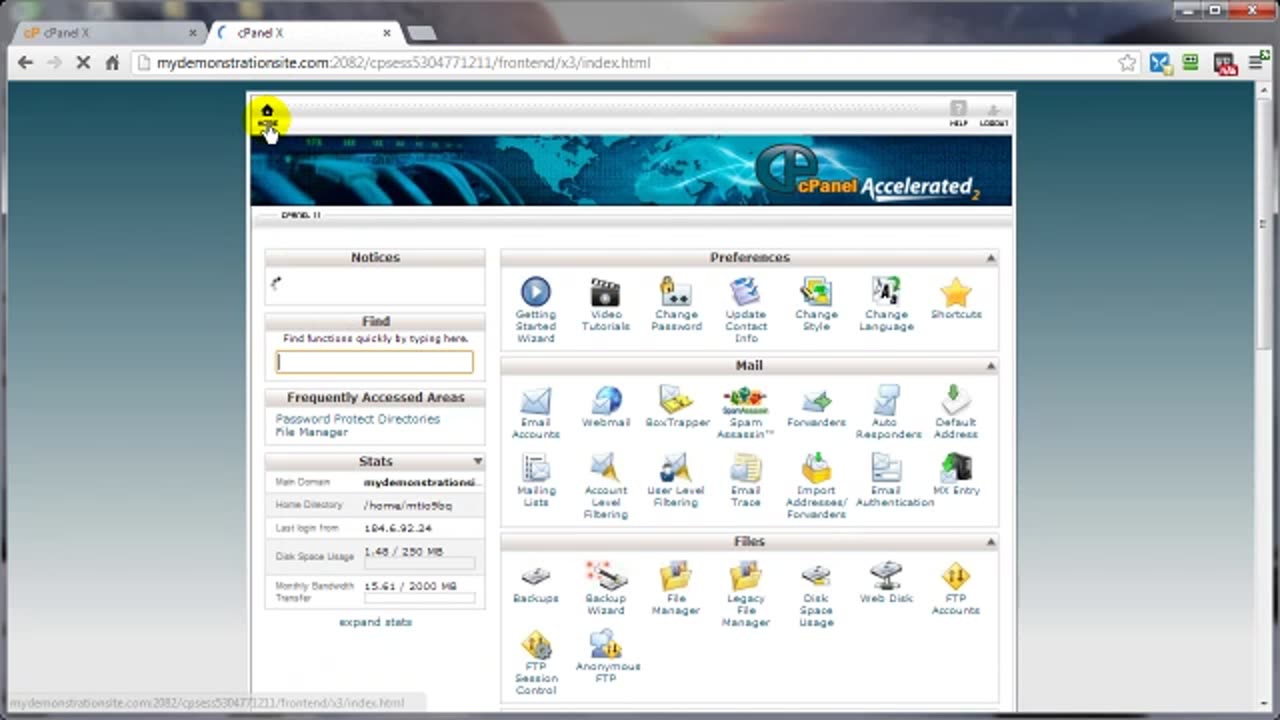
Task: Open Import Addresses/Forwarders
Action: (816, 485)
